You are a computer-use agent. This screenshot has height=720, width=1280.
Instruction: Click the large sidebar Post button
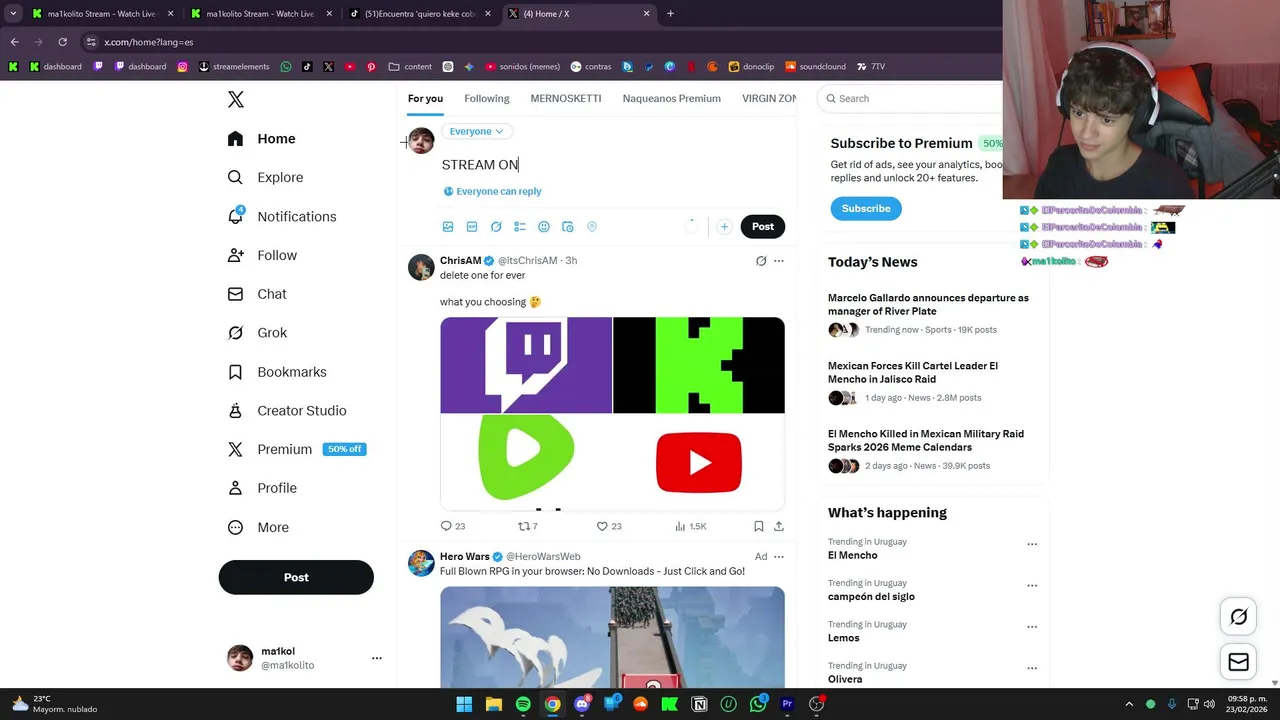click(x=296, y=578)
